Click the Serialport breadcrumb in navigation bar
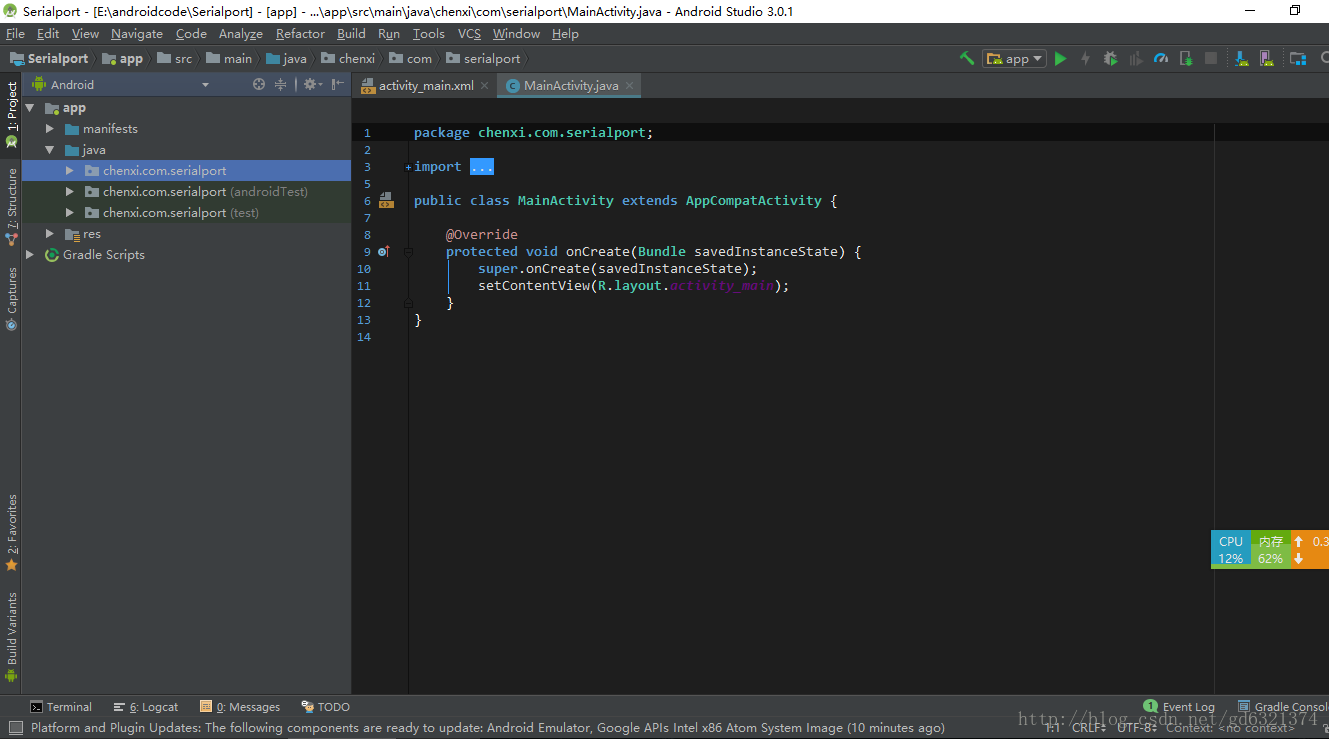The image size is (1329, 739). (x=50, y=59)
